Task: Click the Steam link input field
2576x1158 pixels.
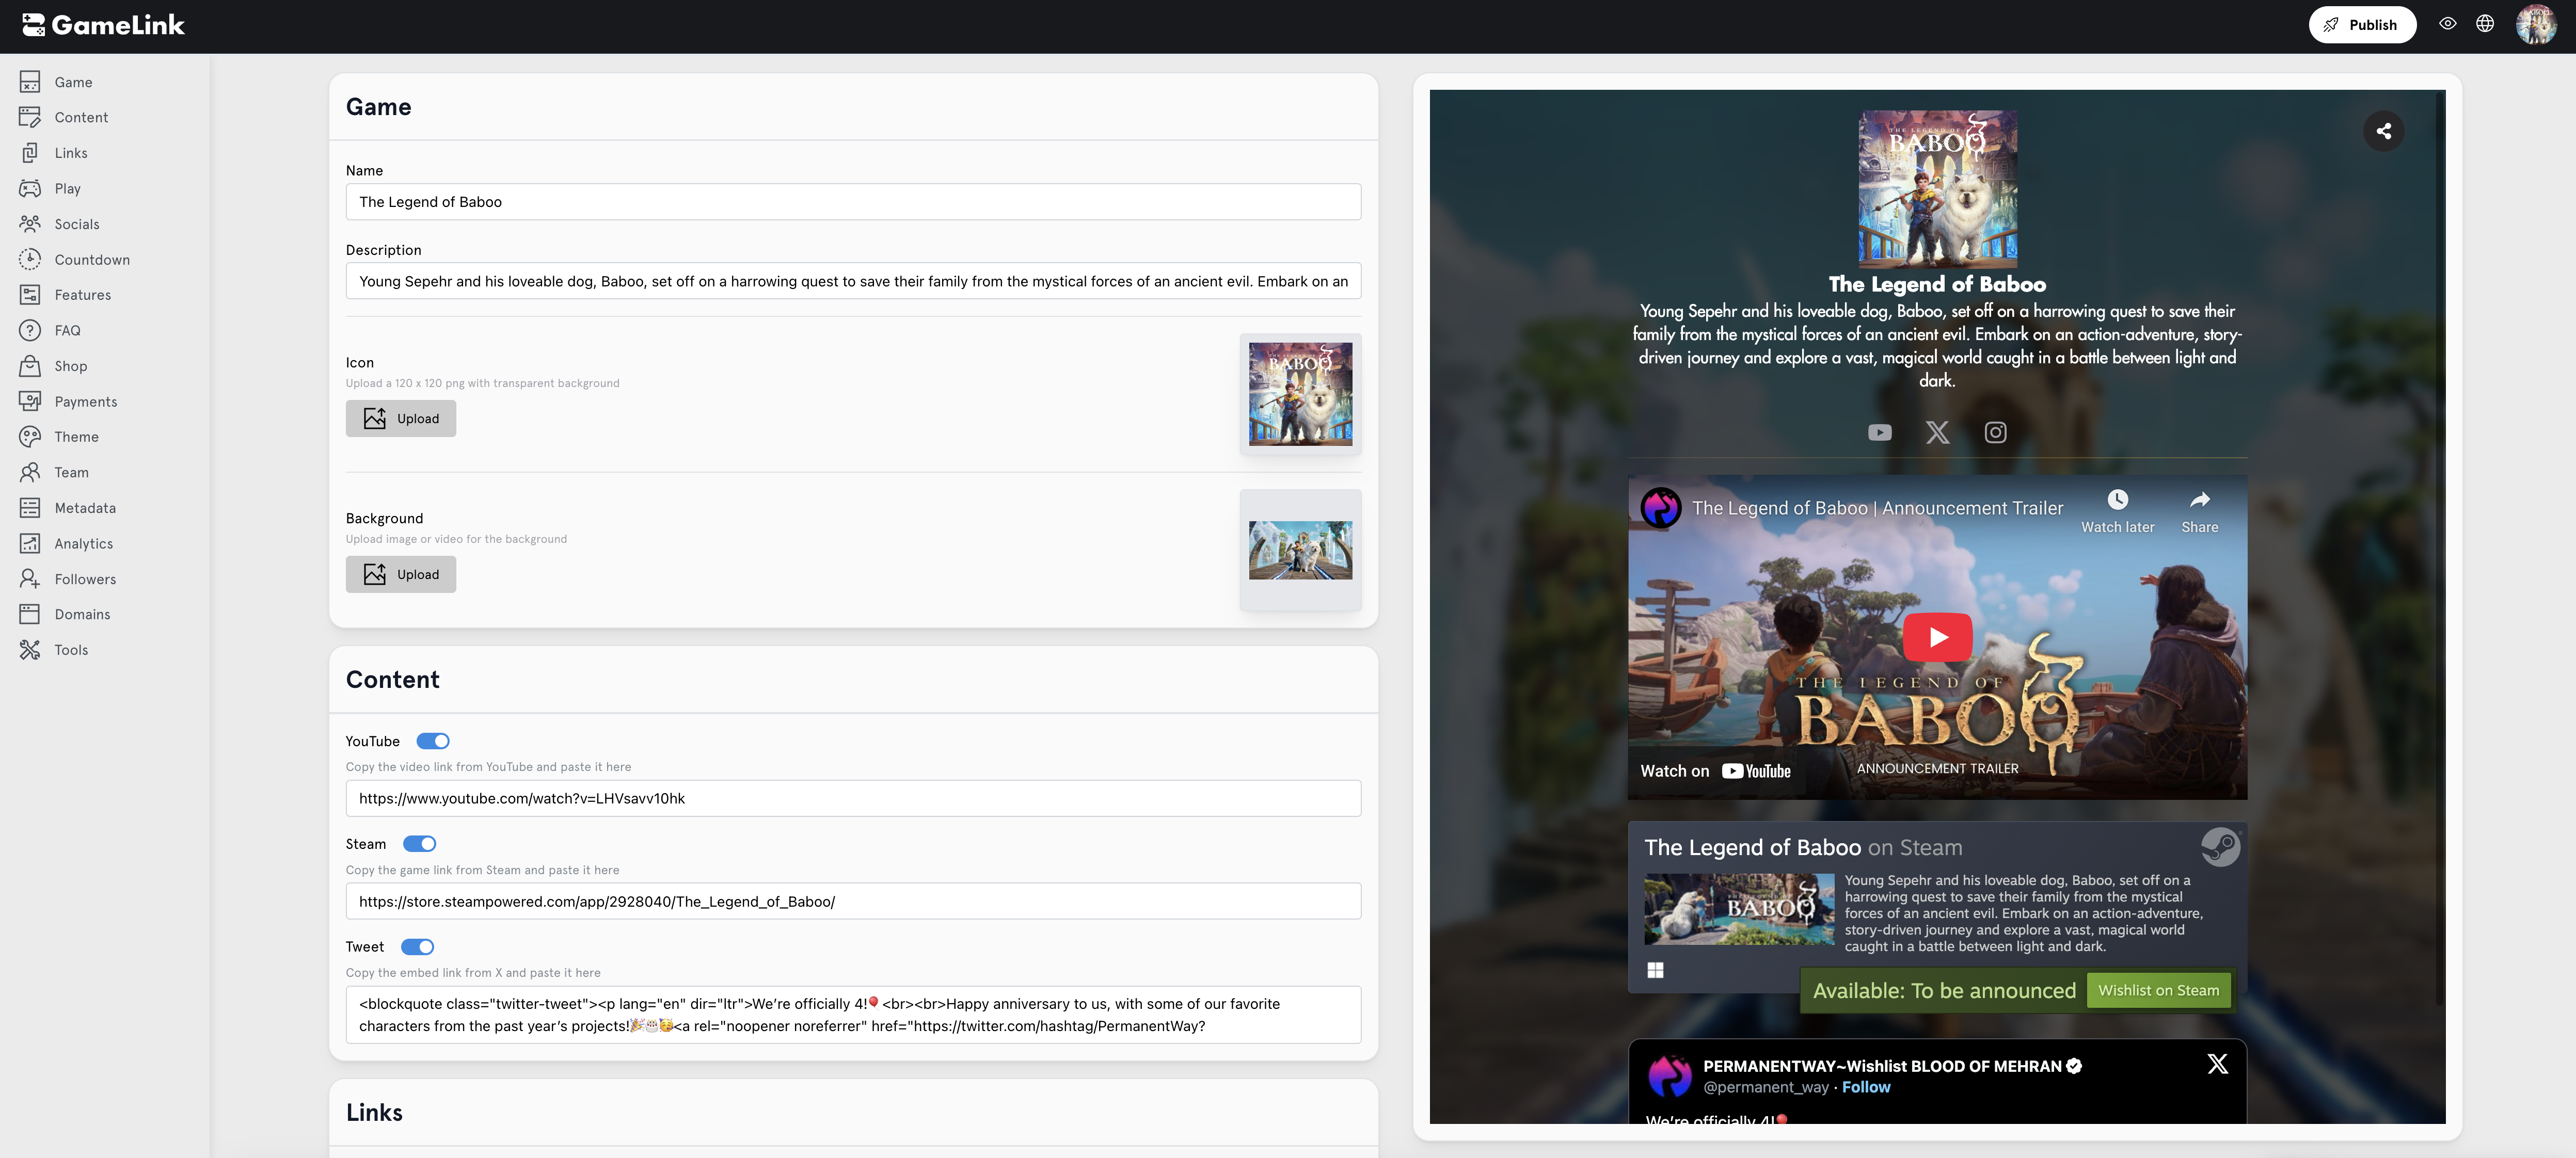Action: (853, 901)
